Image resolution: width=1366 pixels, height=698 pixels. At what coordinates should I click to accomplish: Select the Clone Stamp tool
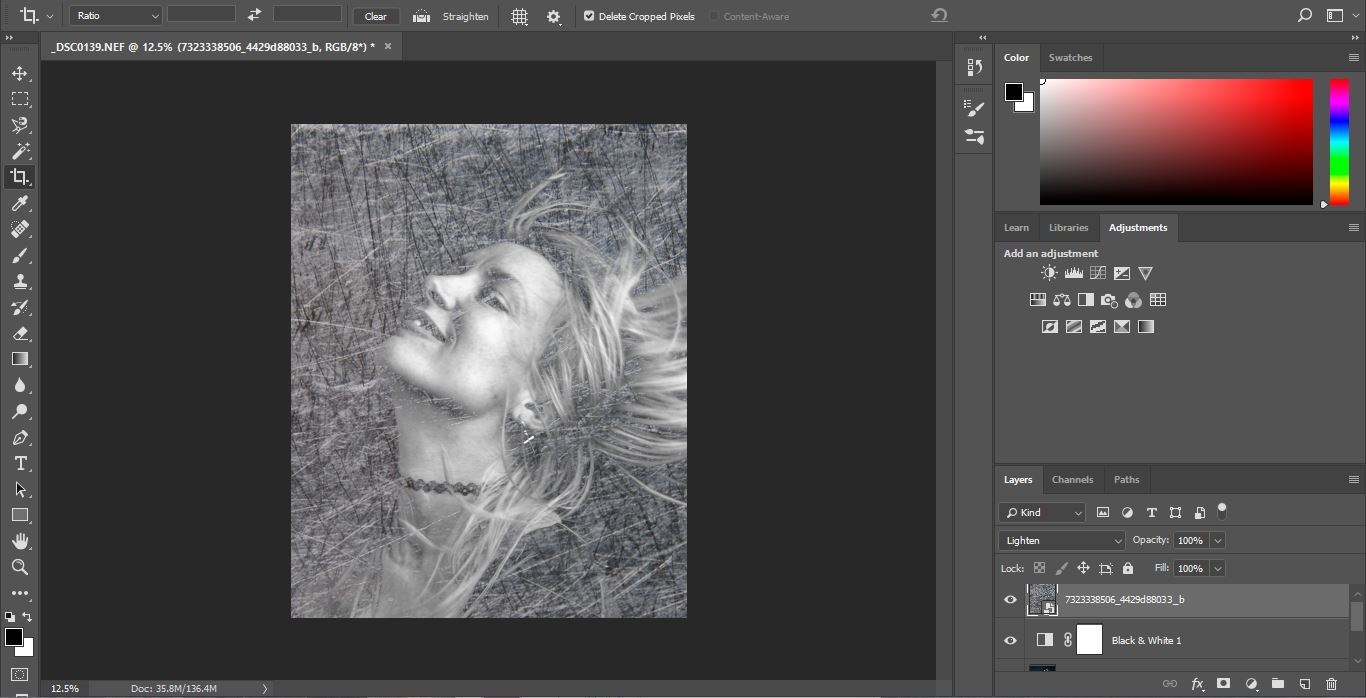19,281
